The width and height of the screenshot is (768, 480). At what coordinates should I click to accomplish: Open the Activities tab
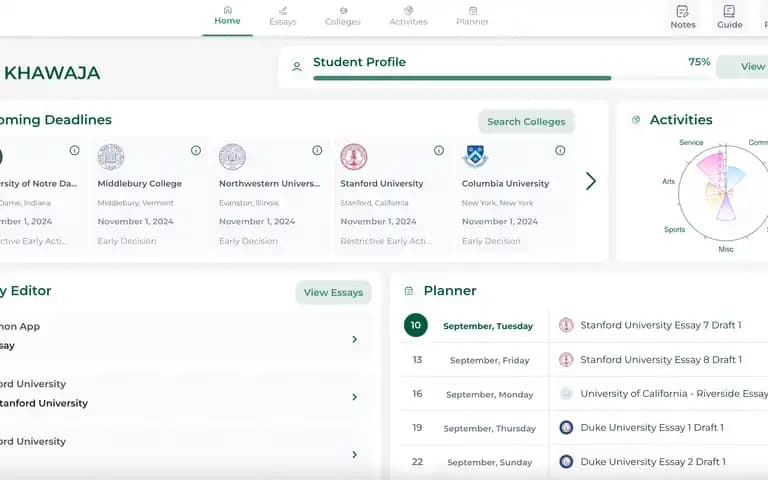pyautogui.click(x=408, y=16)
